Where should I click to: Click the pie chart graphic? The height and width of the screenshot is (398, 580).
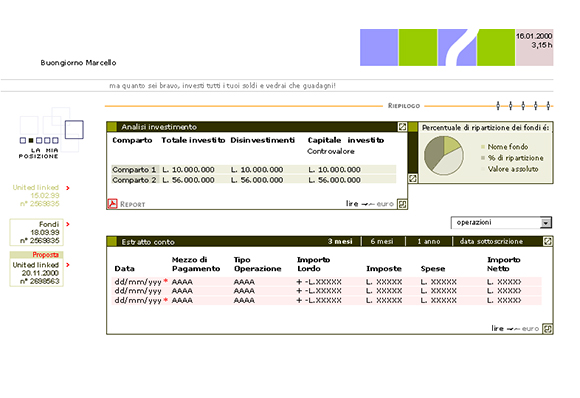tap(444, 155)
